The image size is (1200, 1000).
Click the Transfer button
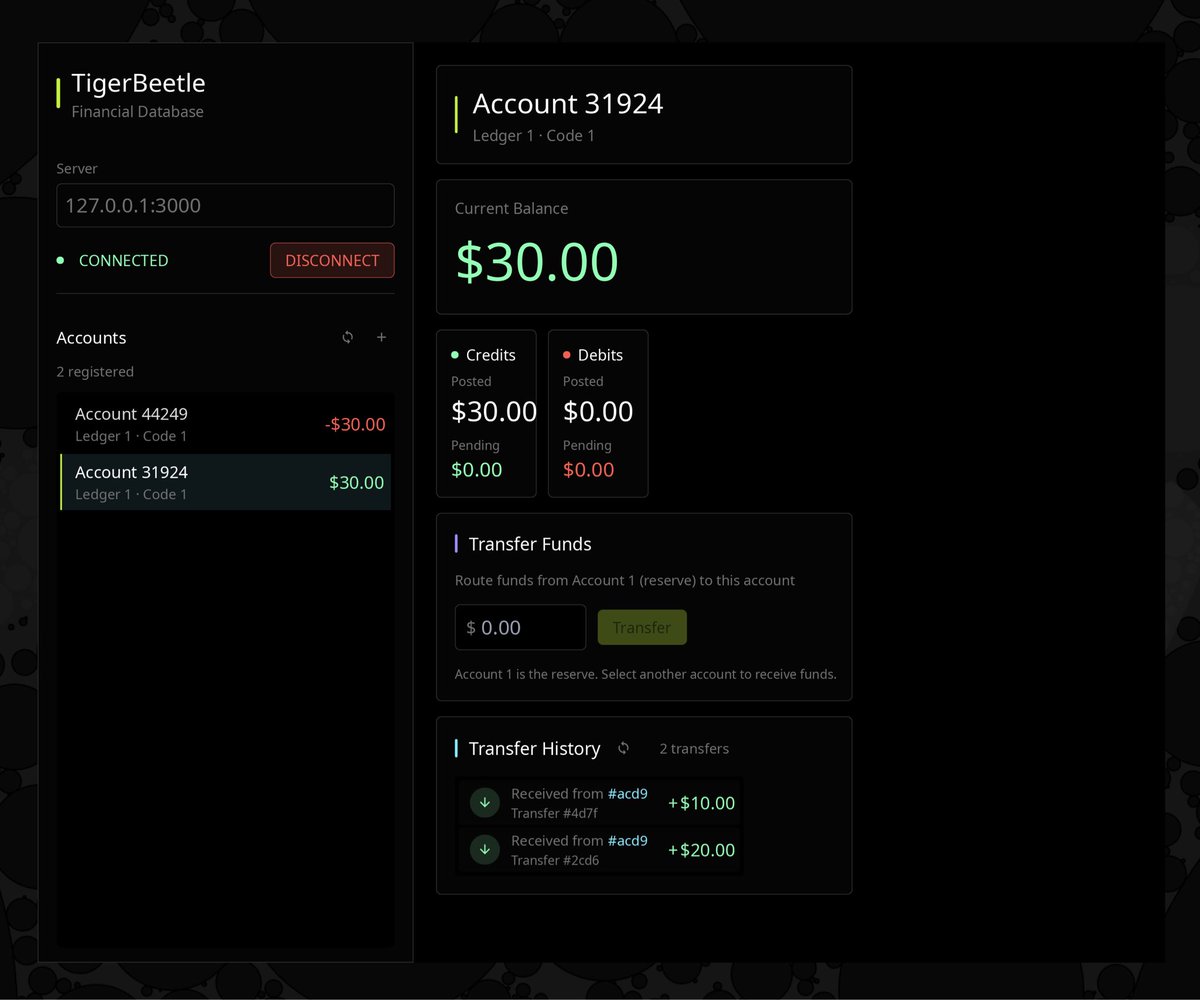642,627
